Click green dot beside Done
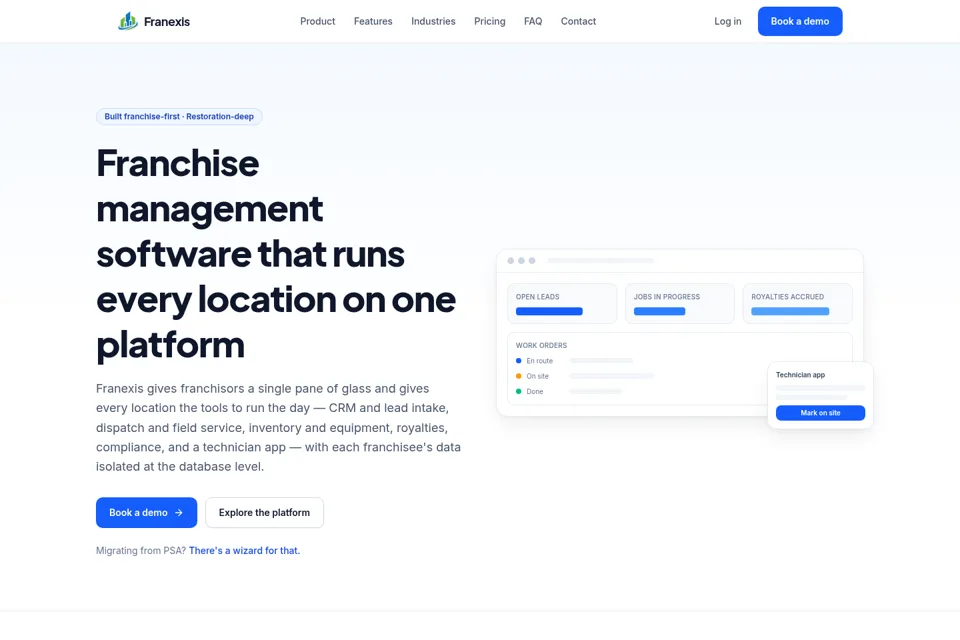 pos(519,391)
